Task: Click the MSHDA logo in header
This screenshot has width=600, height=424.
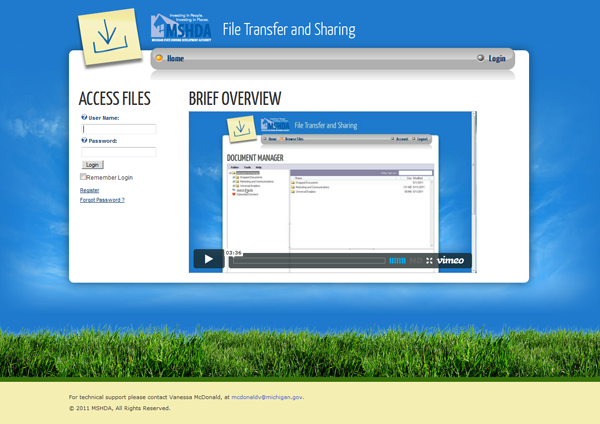Action: 181,28
